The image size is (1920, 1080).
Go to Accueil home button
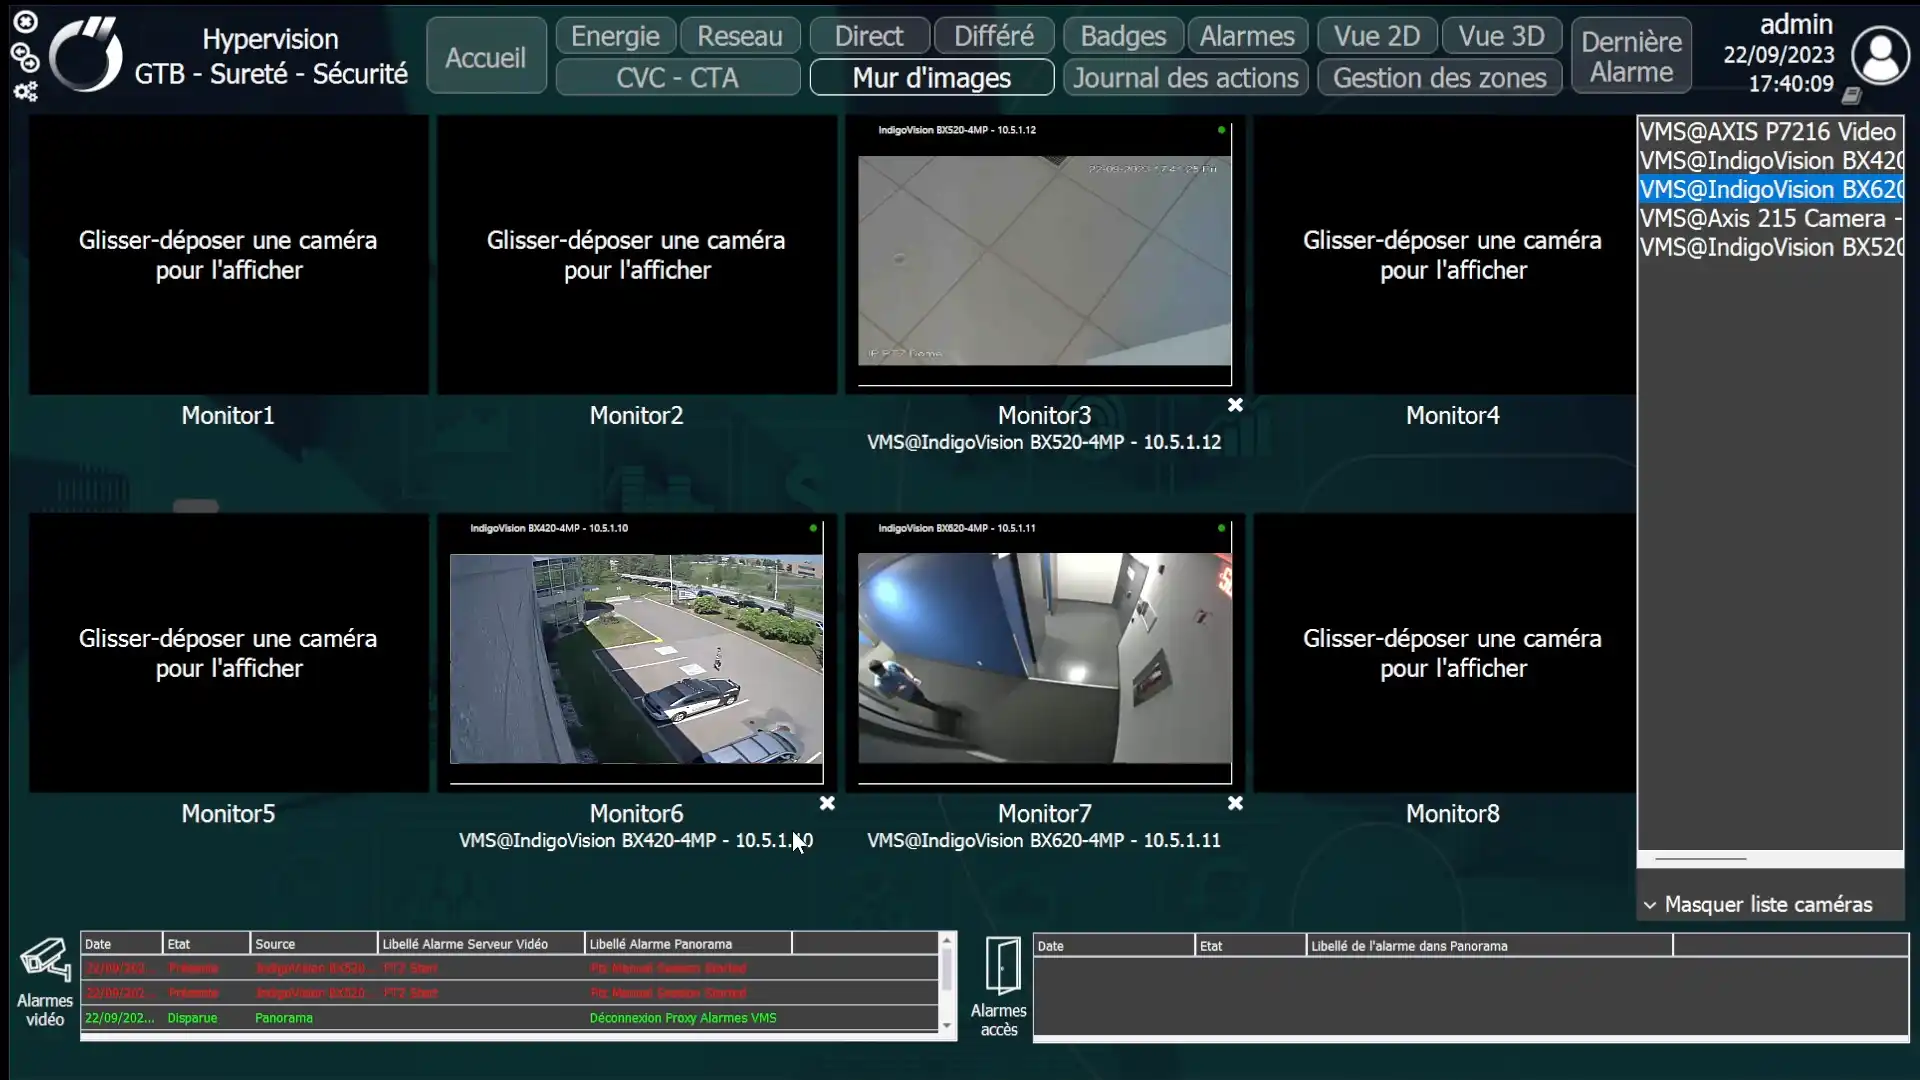click(486, 56)
